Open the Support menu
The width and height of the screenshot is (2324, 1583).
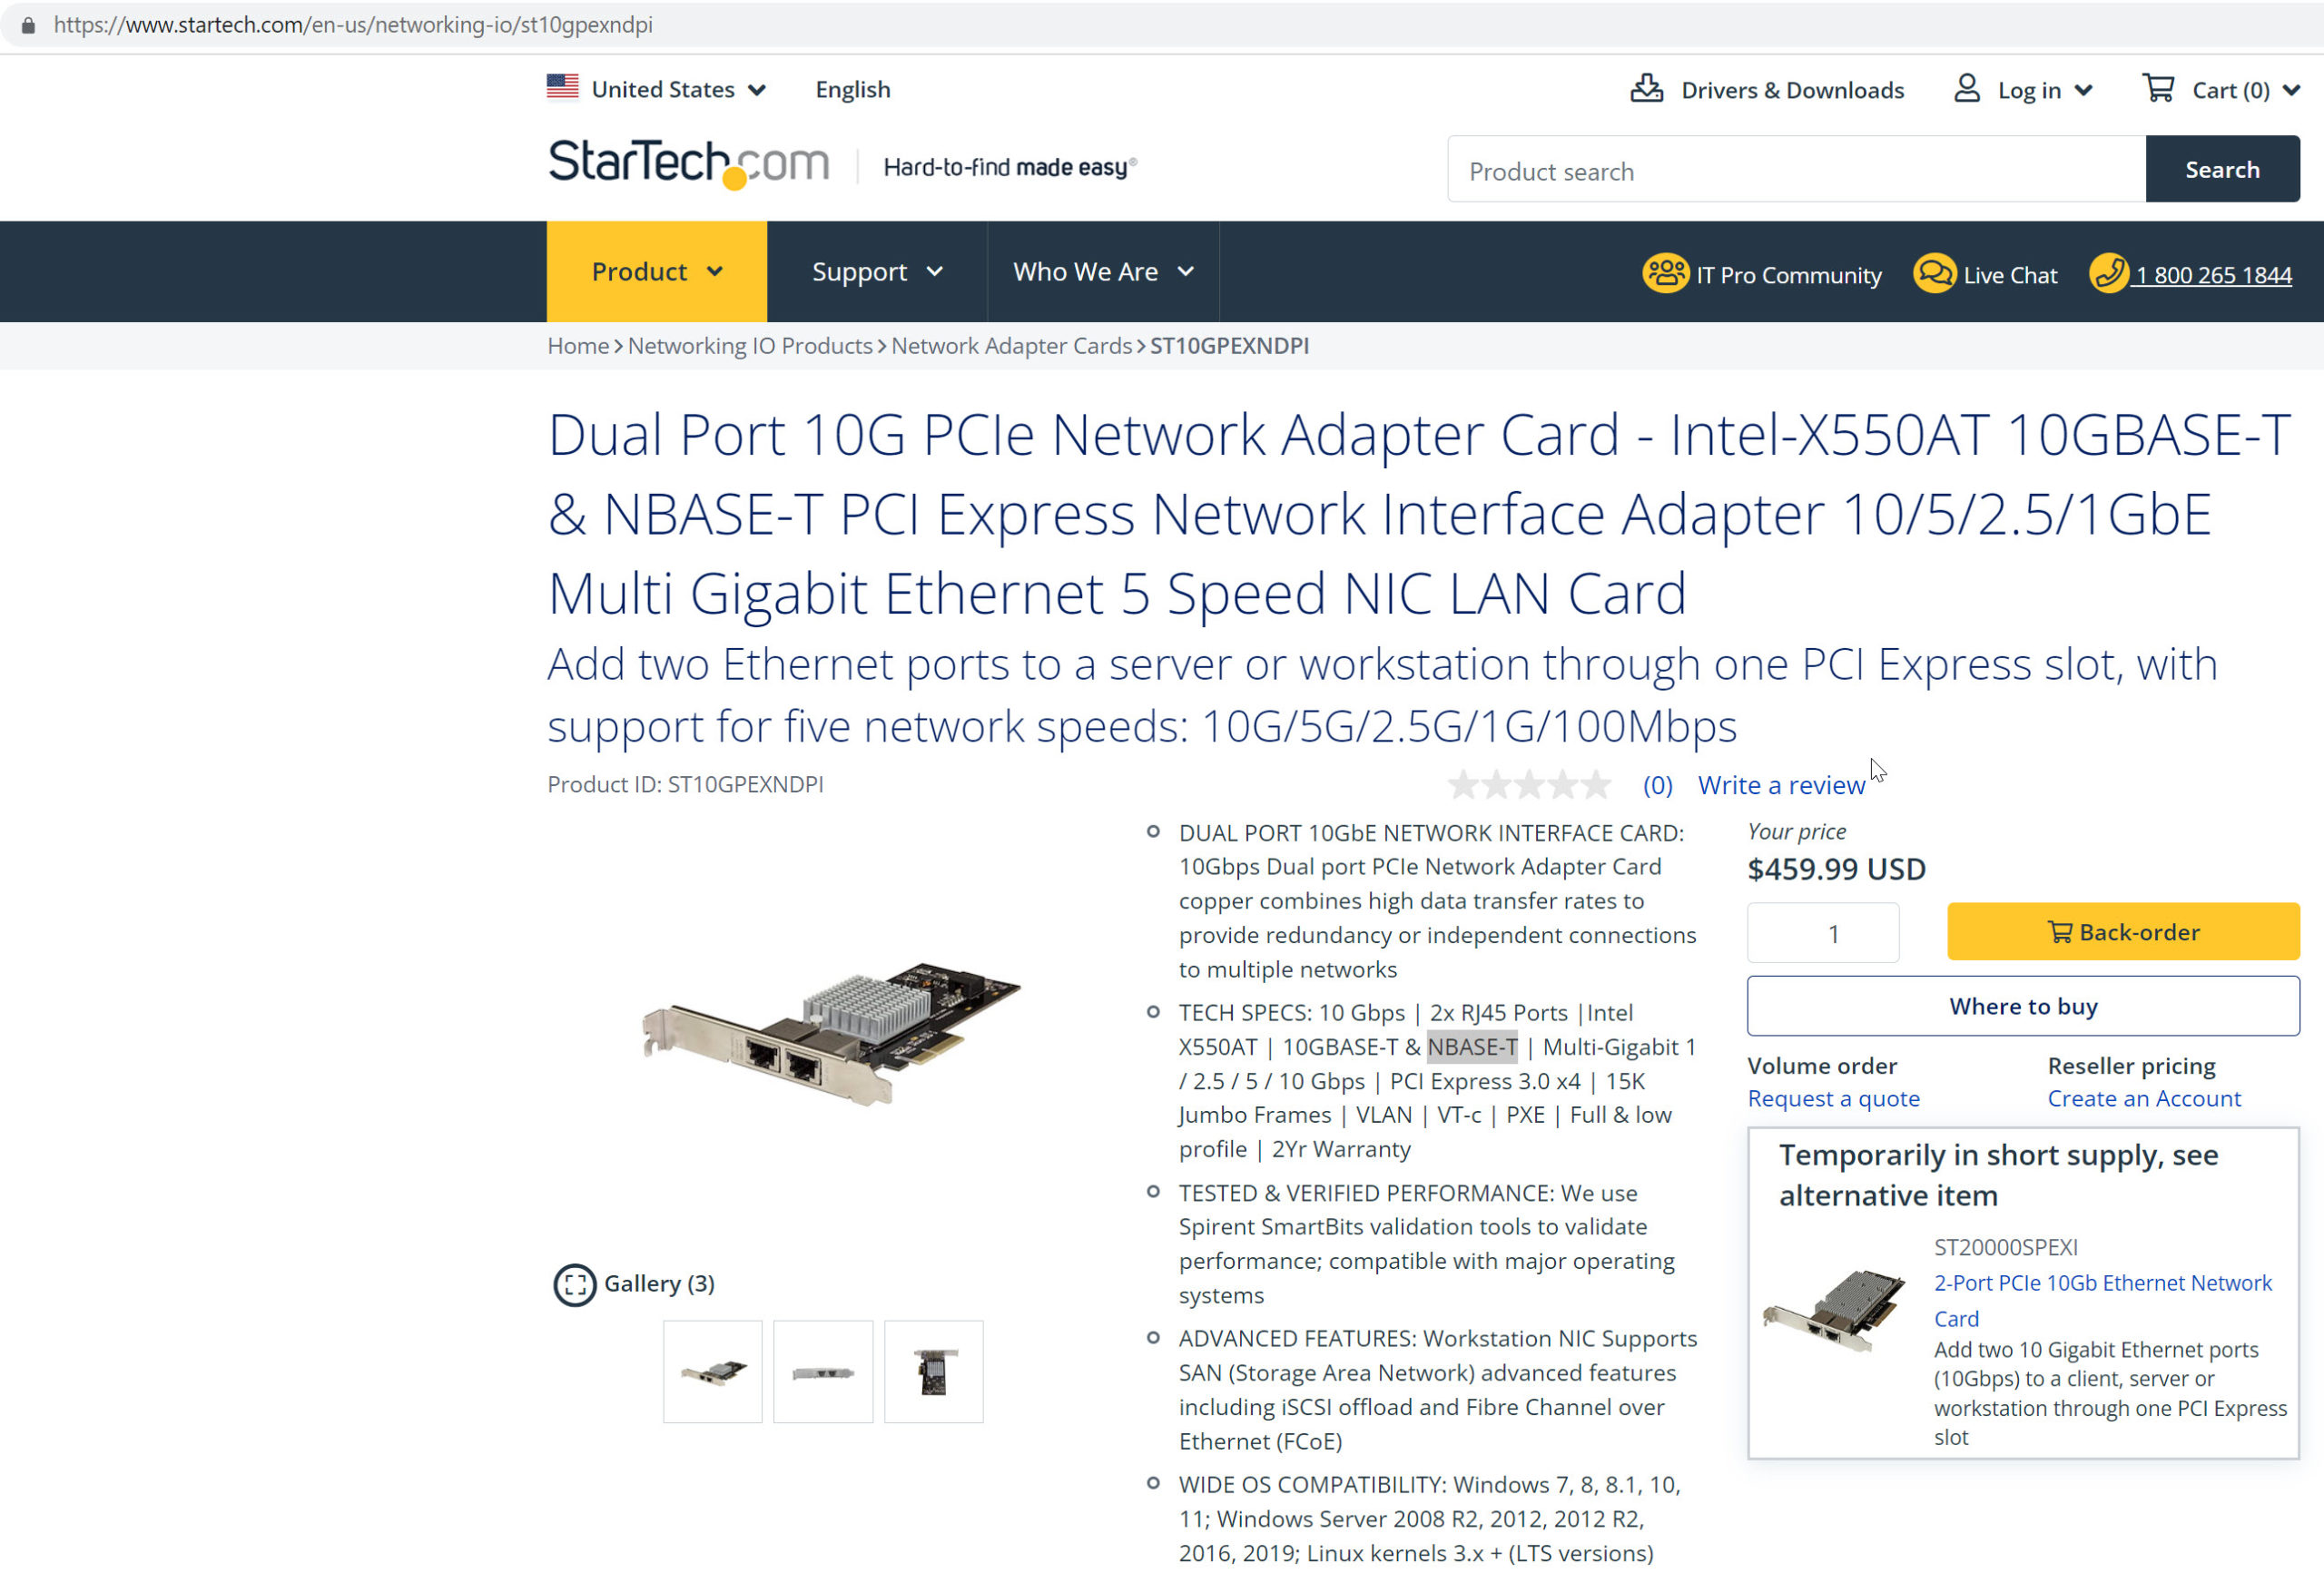pos(876,271)
